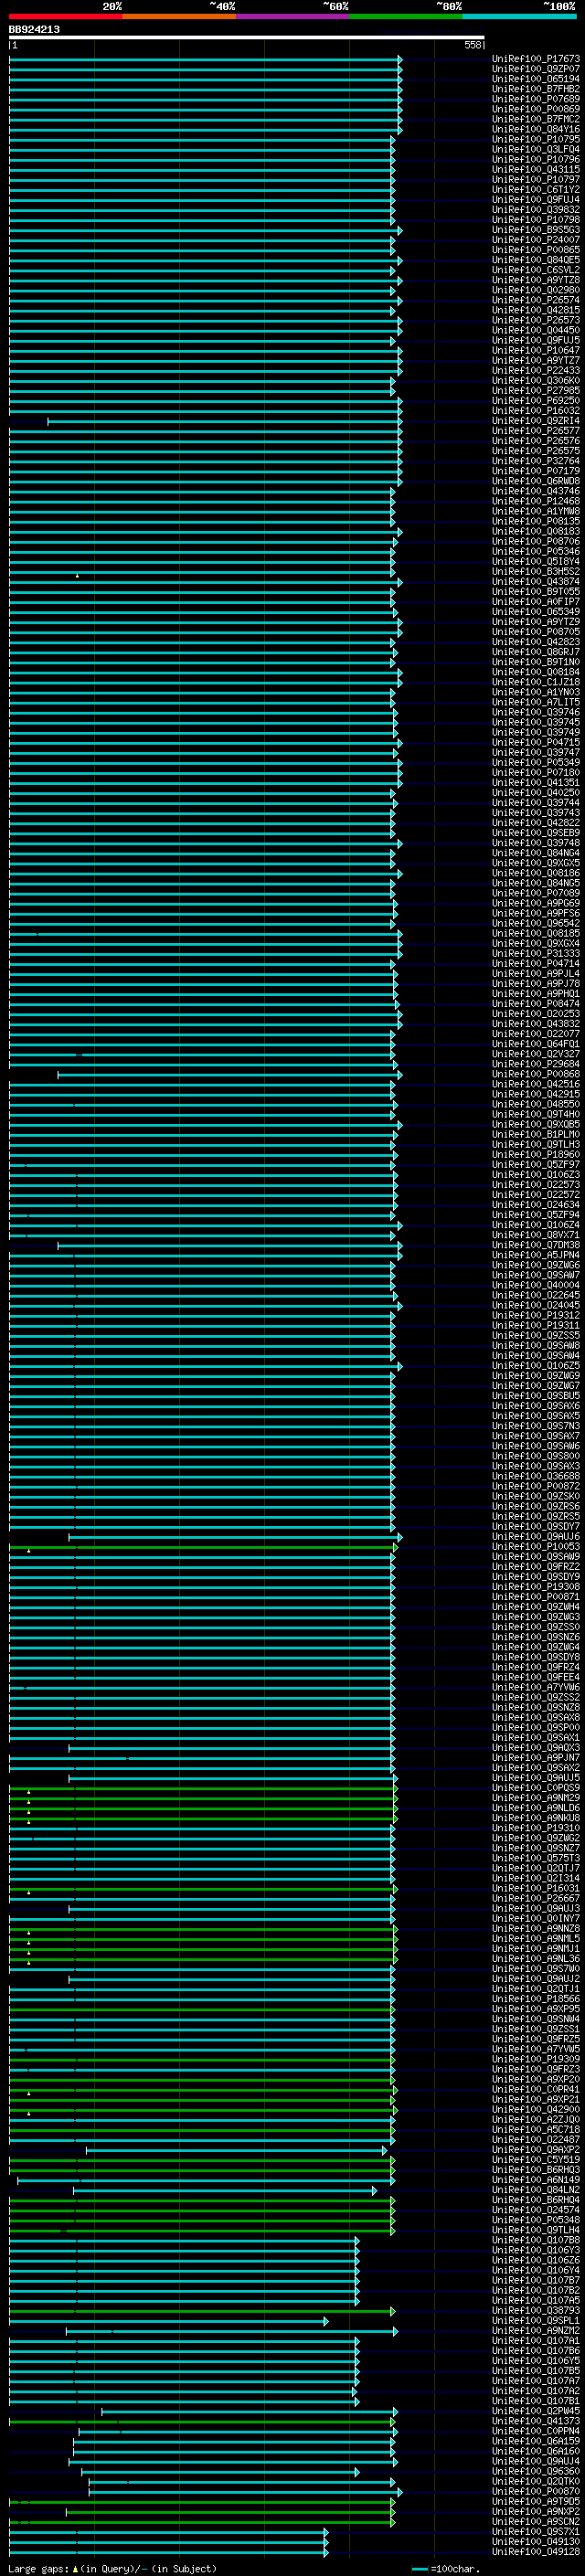Select label UniRef100_A5C718
Screen dimensions: 585x2576
click(x=536, y=2130)
